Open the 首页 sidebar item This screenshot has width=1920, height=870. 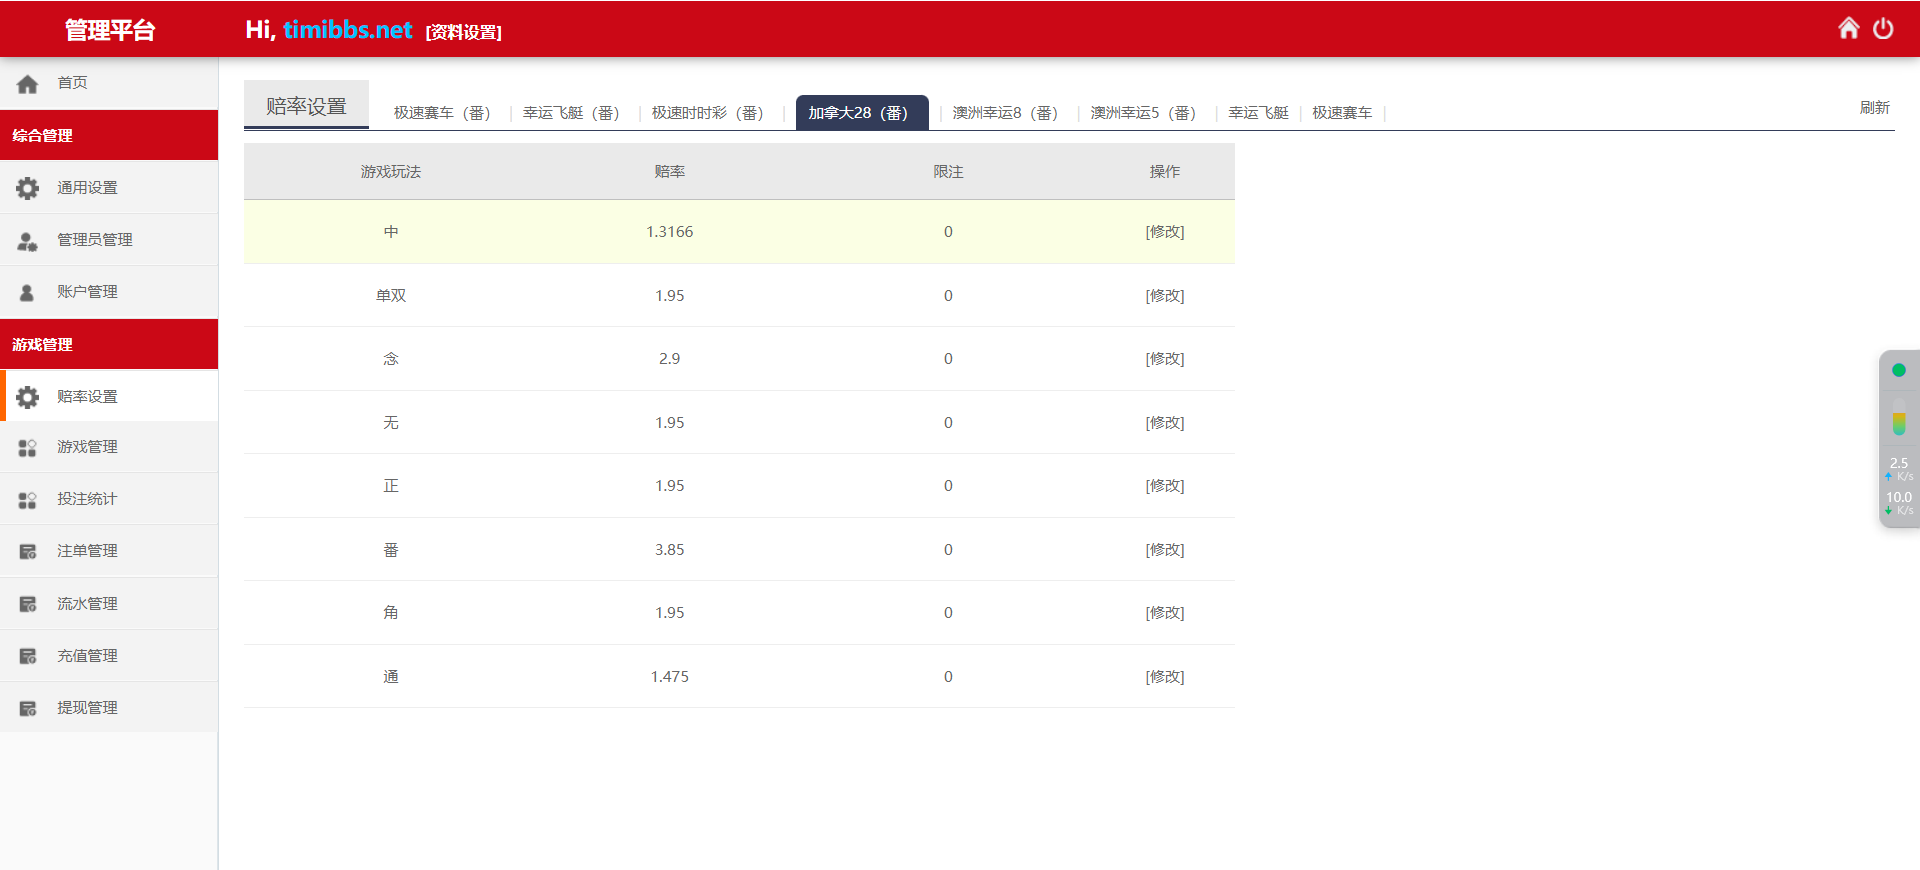109,83
